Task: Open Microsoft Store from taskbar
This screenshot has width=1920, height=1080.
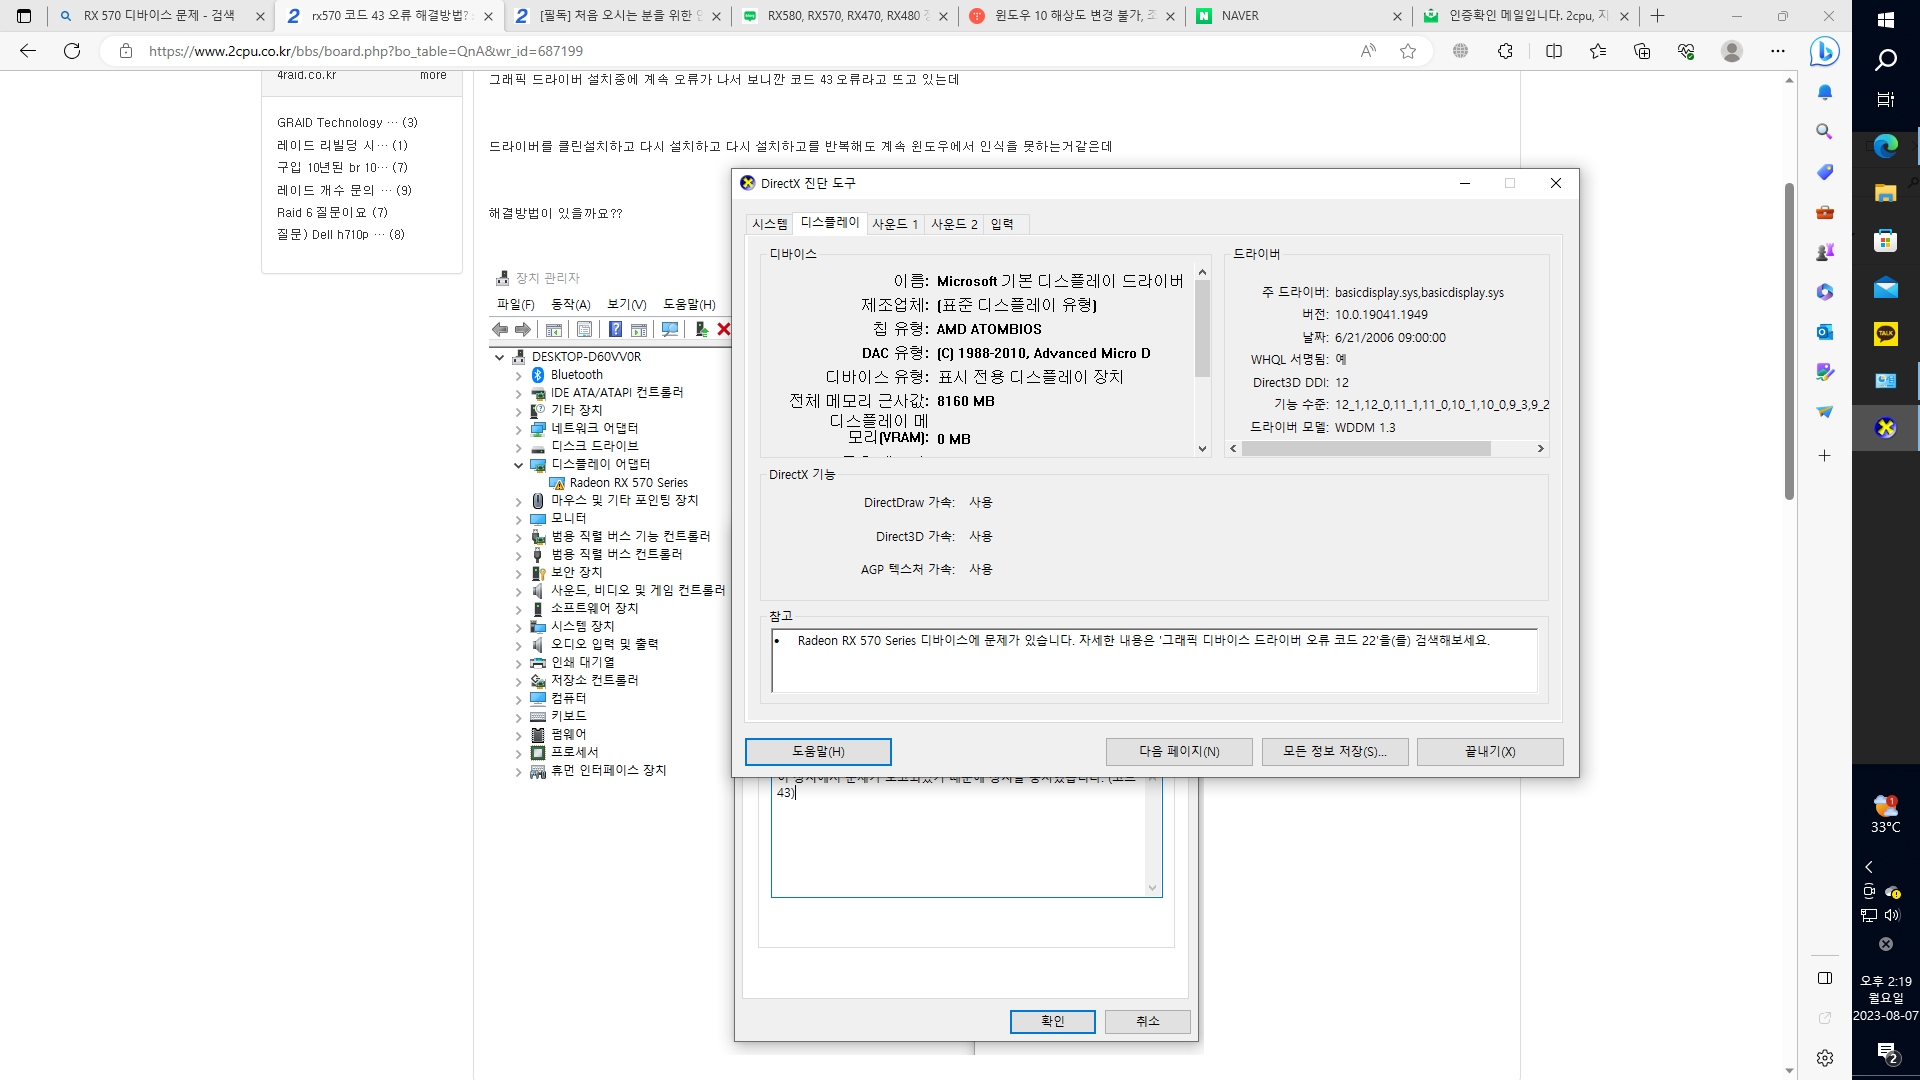Action: tap(1886, 240)
